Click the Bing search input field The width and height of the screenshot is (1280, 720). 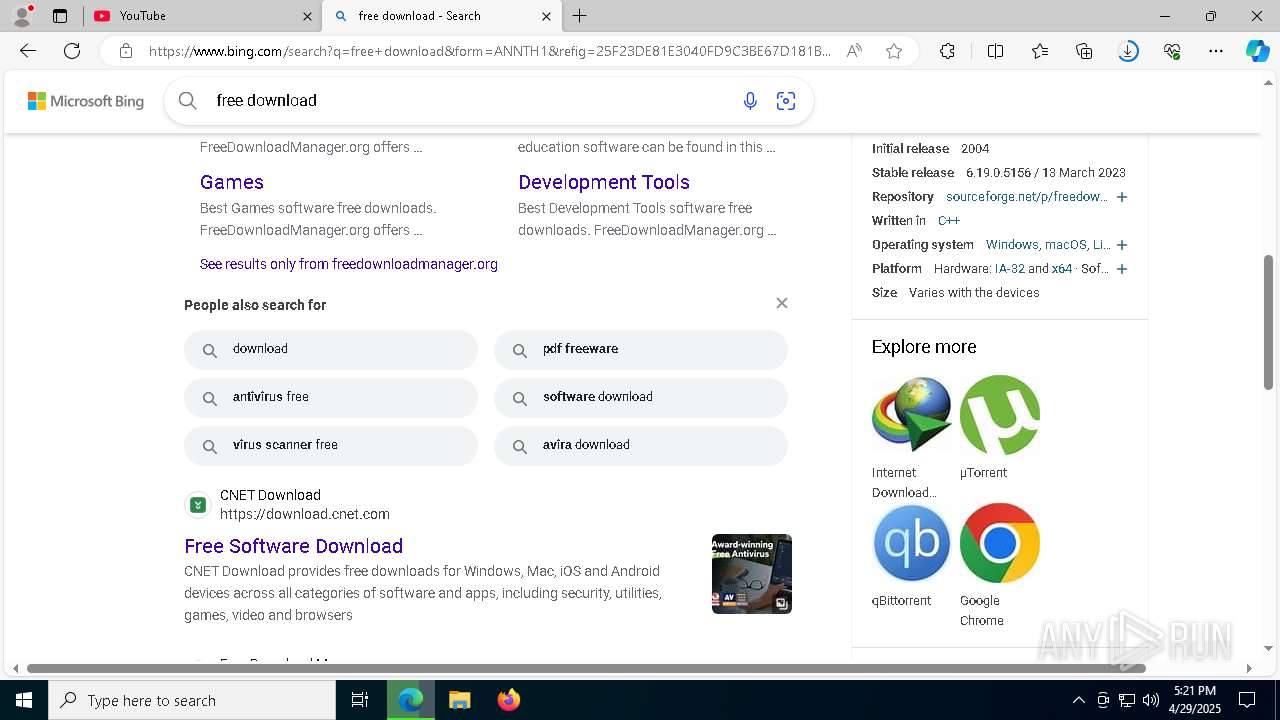click(470, 100)
